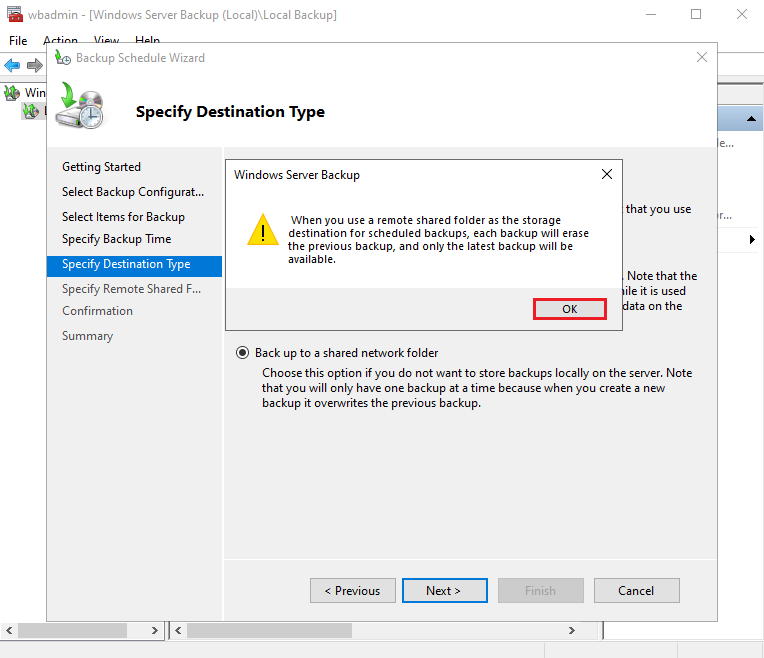Click the Next button in the wizard
Image resolution: width=764 pixels, height=658 pixels.
(444, 591)
